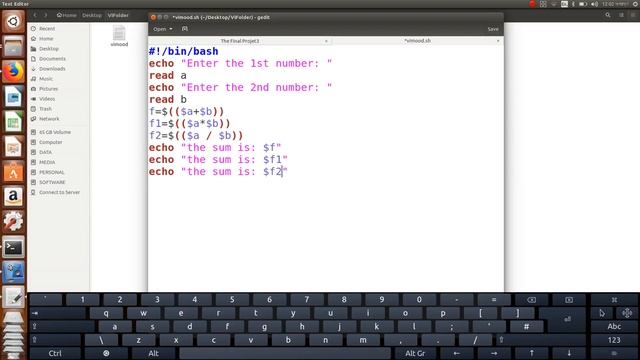Image resolution: width=640 pixels, height=360 pixels.
Task: Switch keyboard to 123 numeric layout
Action: click(614, 340)
